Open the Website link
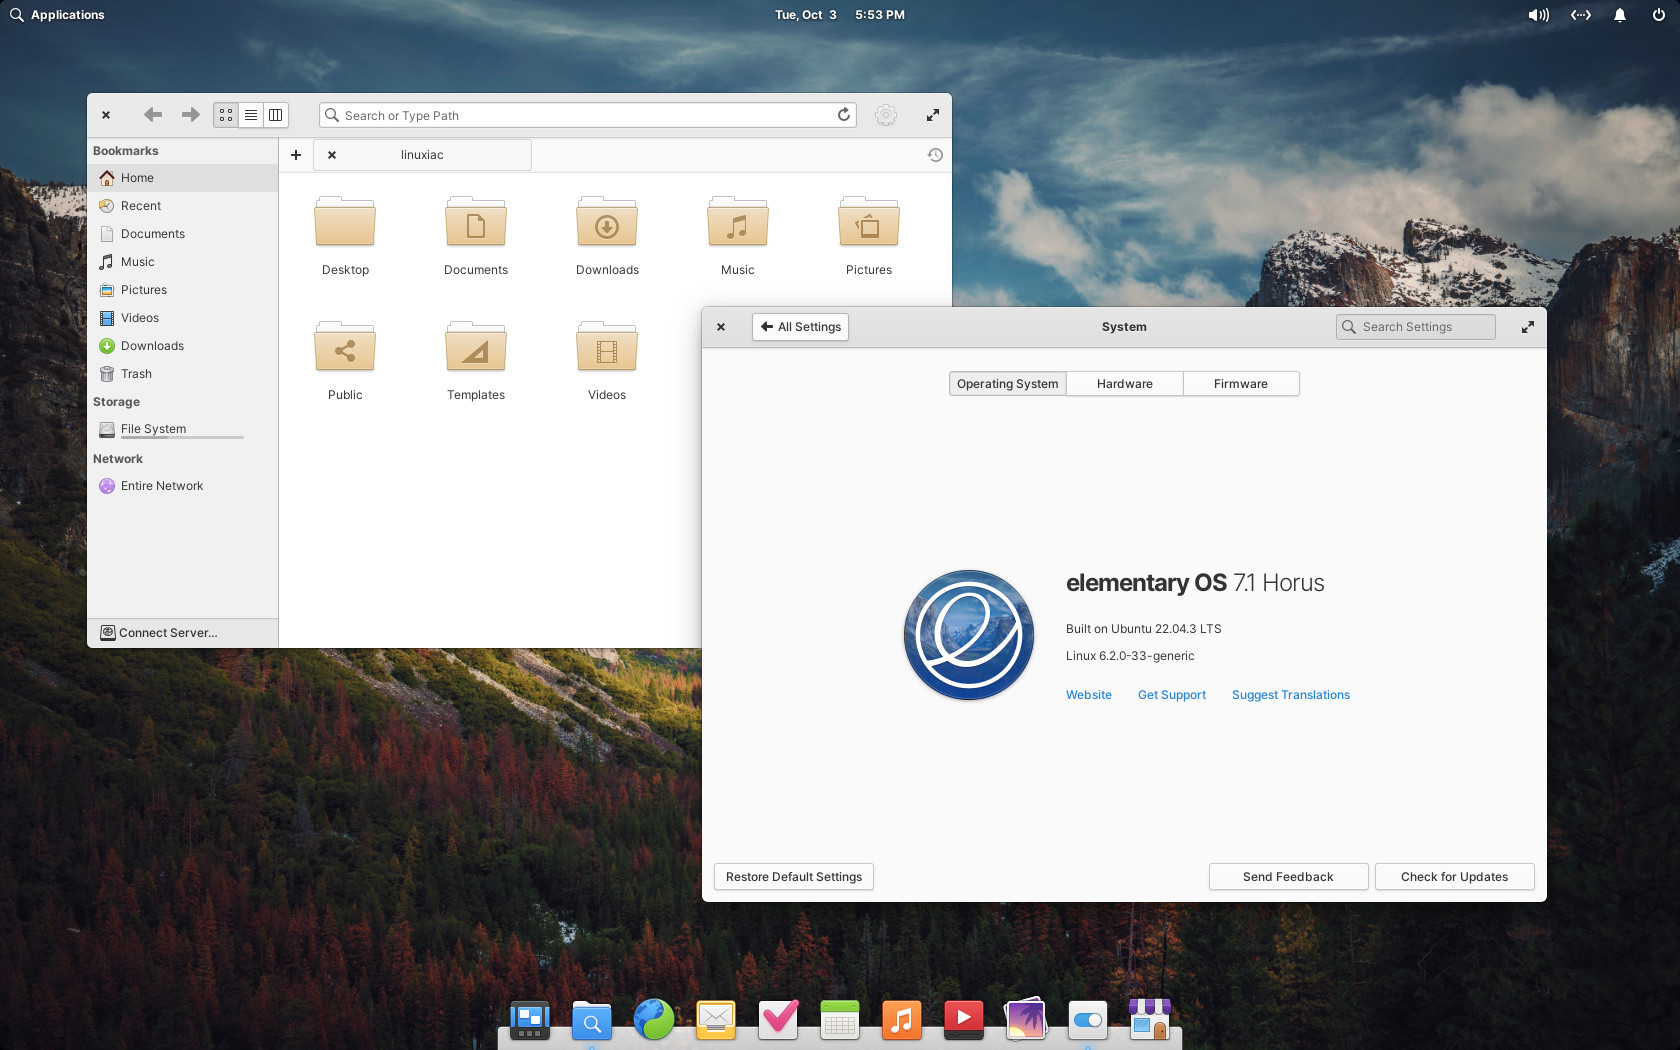The height and width of the screenshot is (1050, 1680). pos(1089,695)
